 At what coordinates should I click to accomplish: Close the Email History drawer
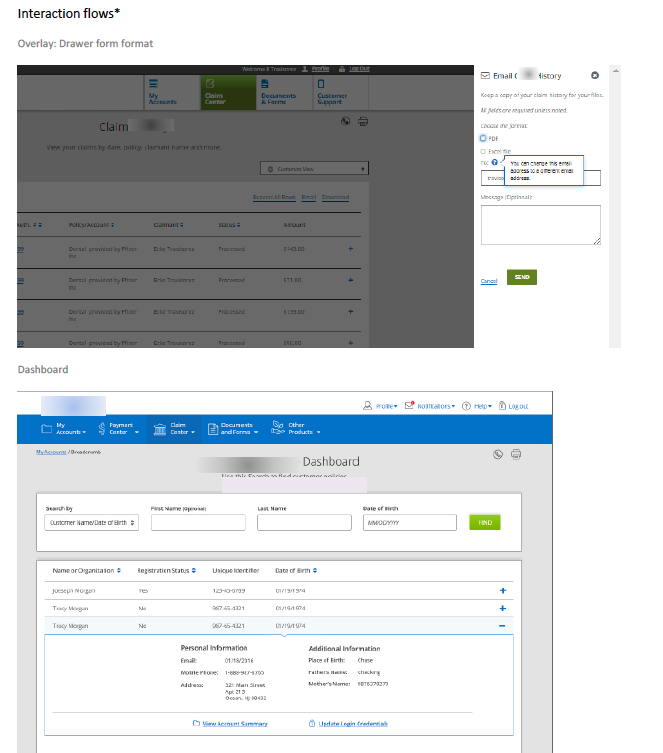click(595, 75)
